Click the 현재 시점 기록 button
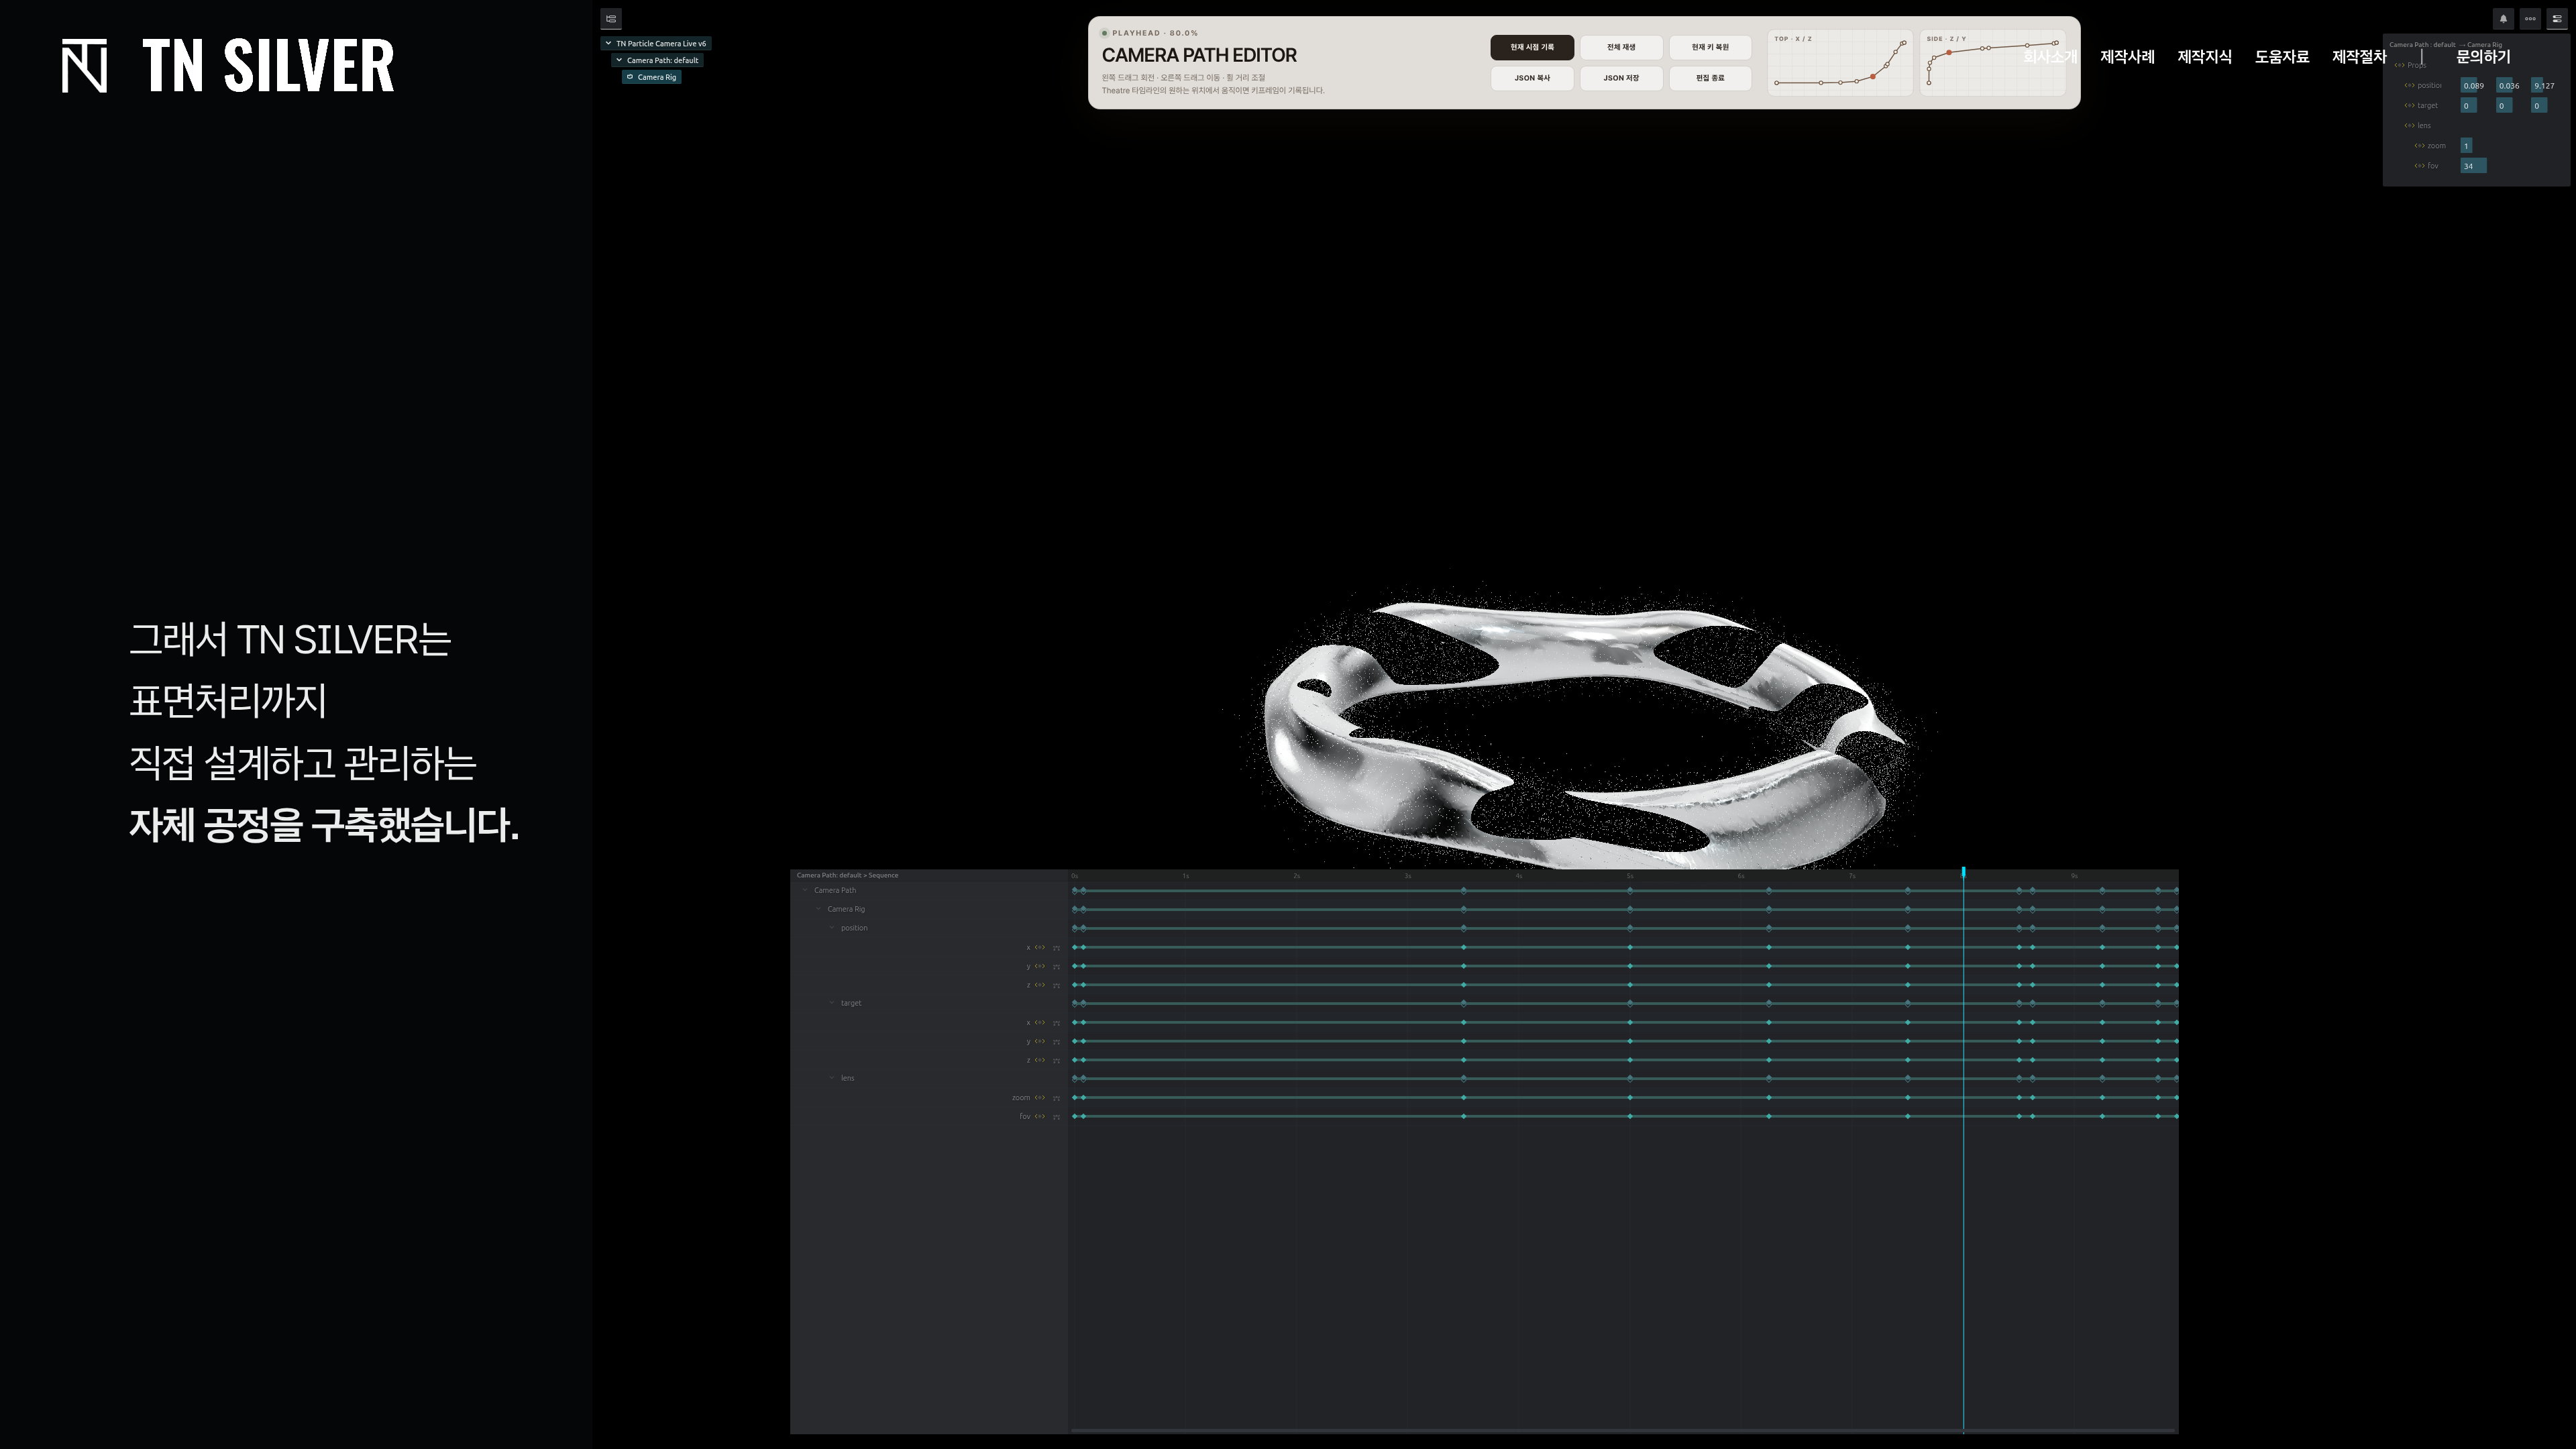The width and height of the screenshot is (2576, 1449). pyautogui.click(x=1532, y=47)
